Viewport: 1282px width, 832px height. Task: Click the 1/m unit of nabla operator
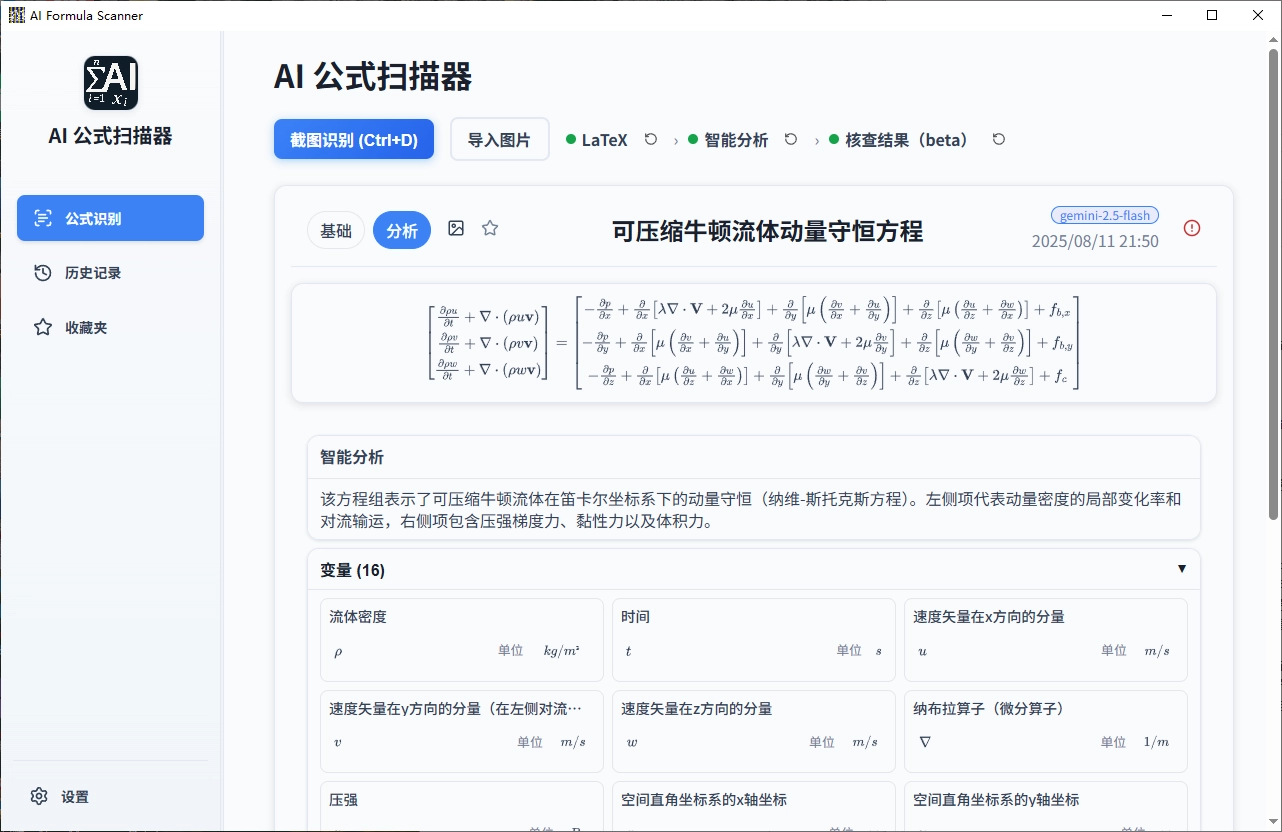tap(1155, 742)
